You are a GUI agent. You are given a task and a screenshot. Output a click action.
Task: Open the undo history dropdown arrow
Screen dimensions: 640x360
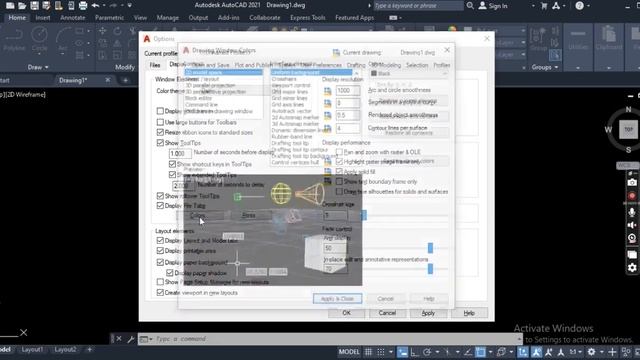(105, 6)
